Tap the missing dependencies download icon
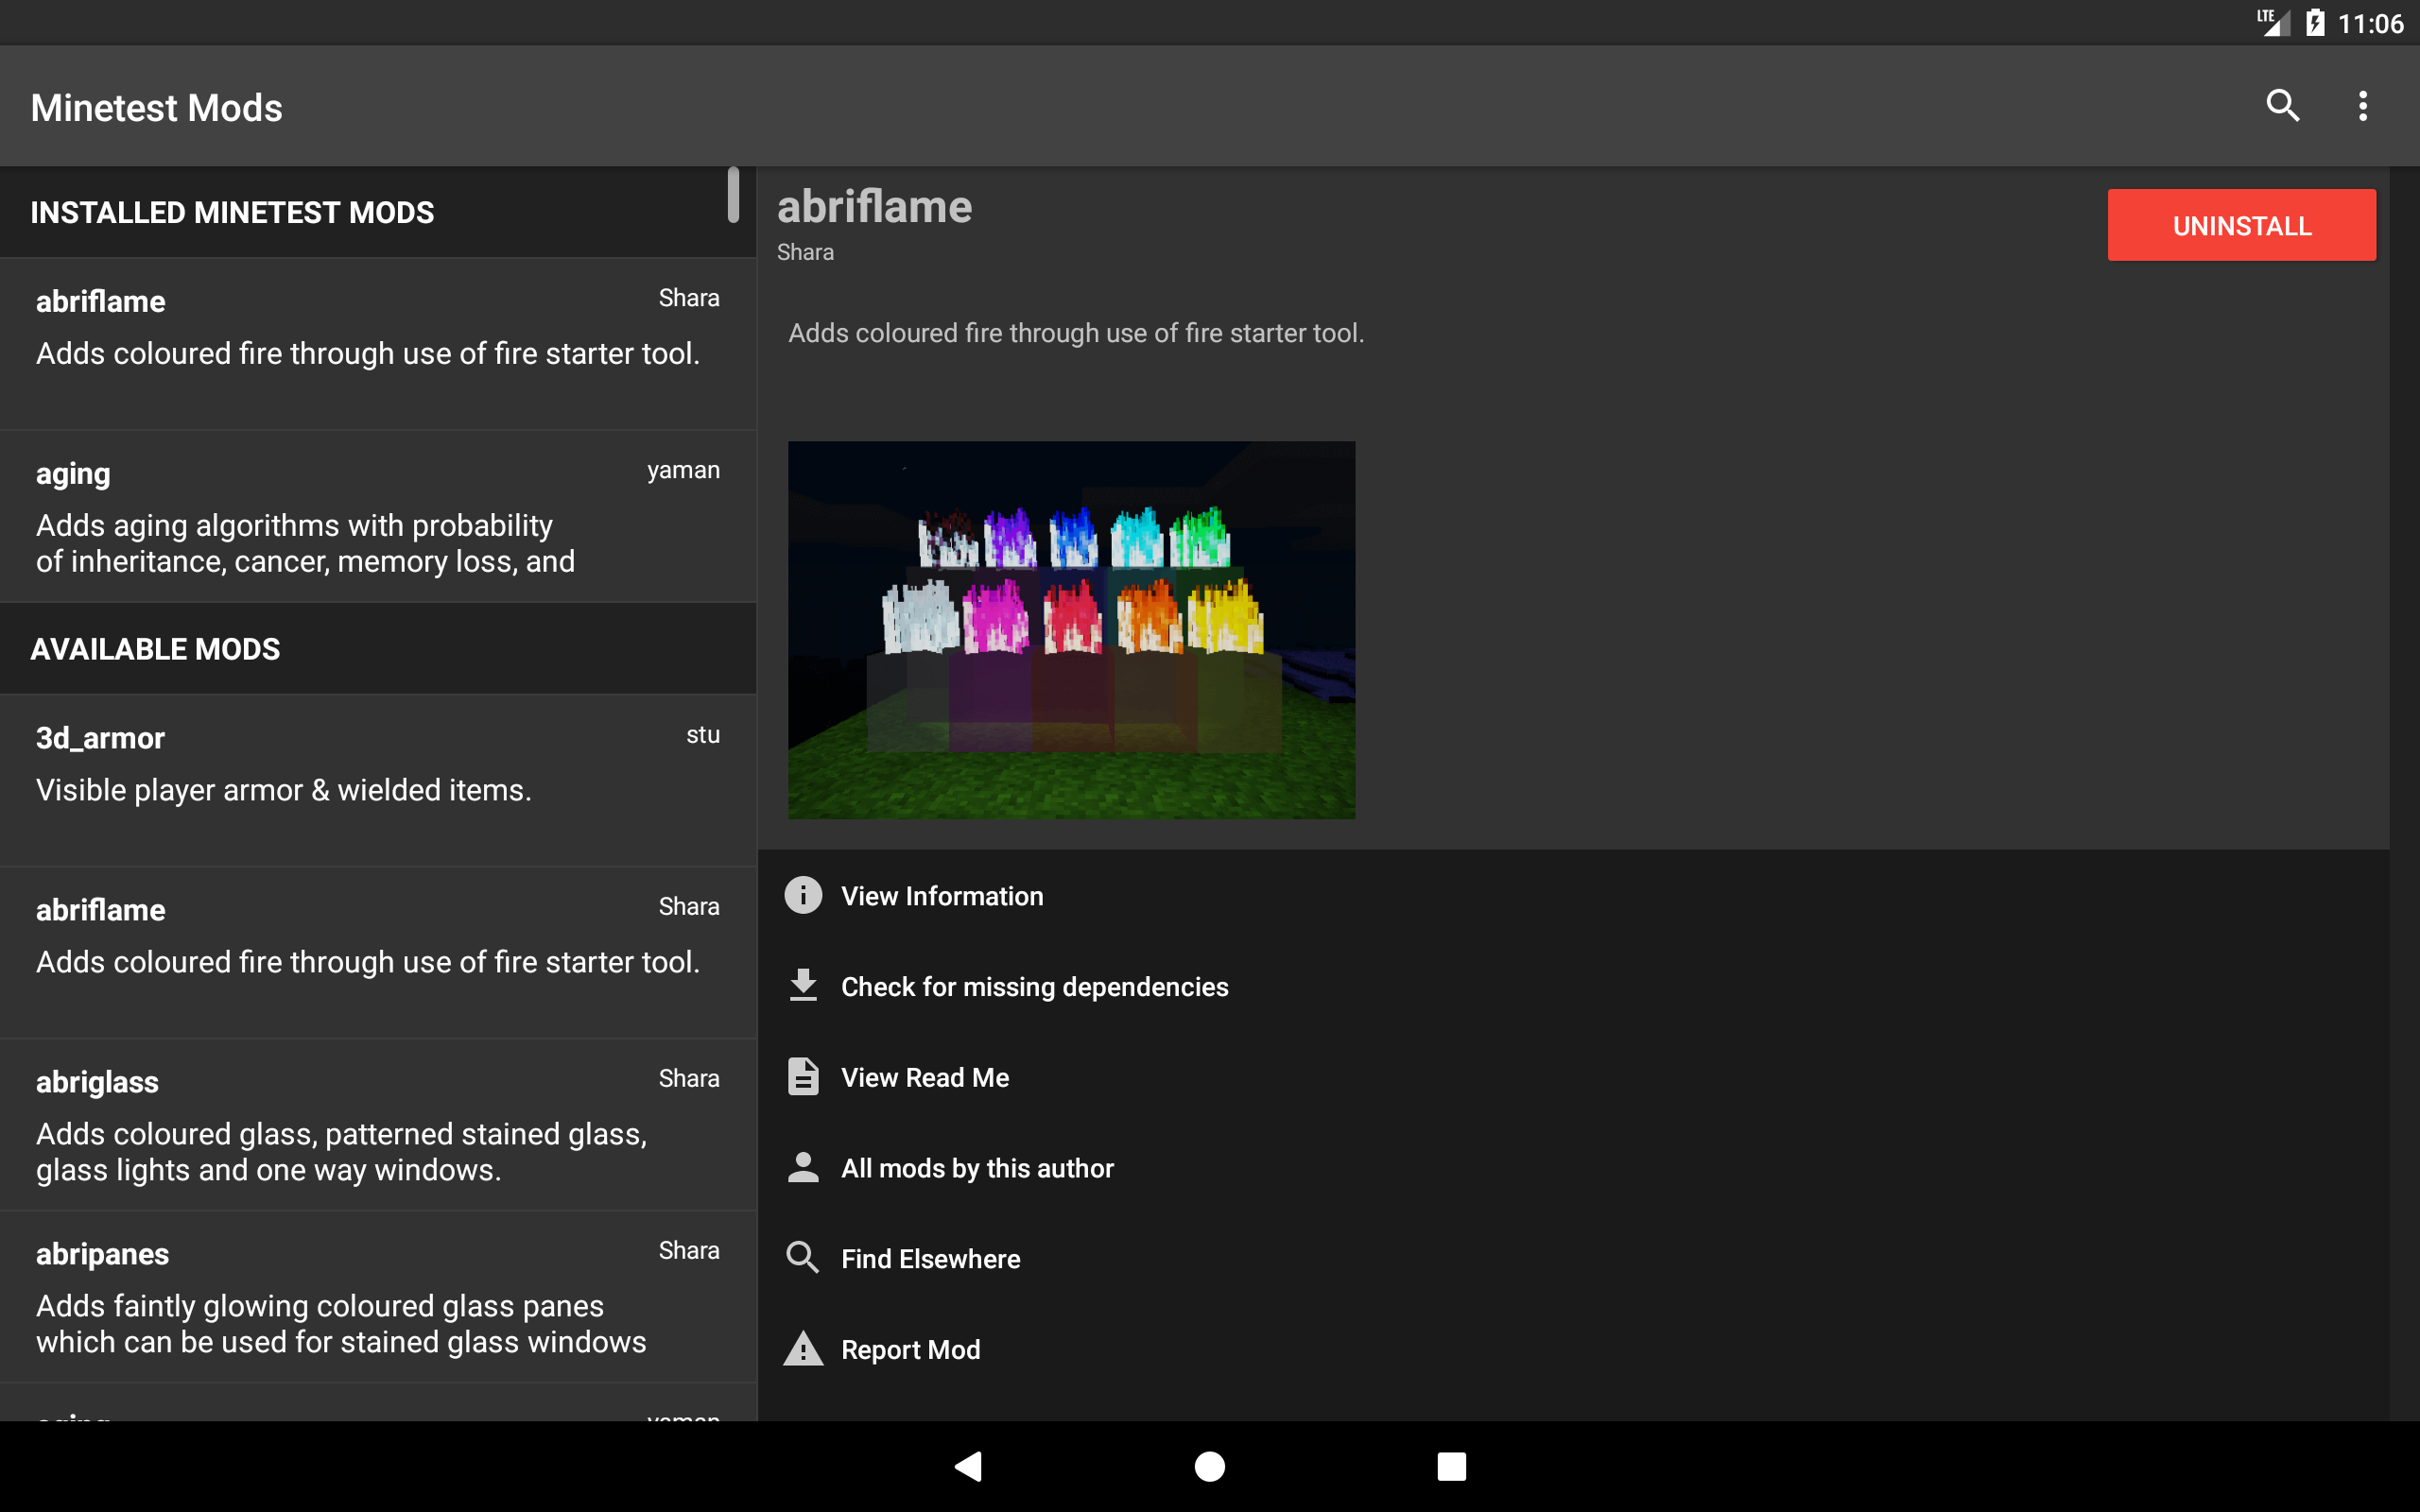This screenshot has width=2420, height=1512. [803, 986]
